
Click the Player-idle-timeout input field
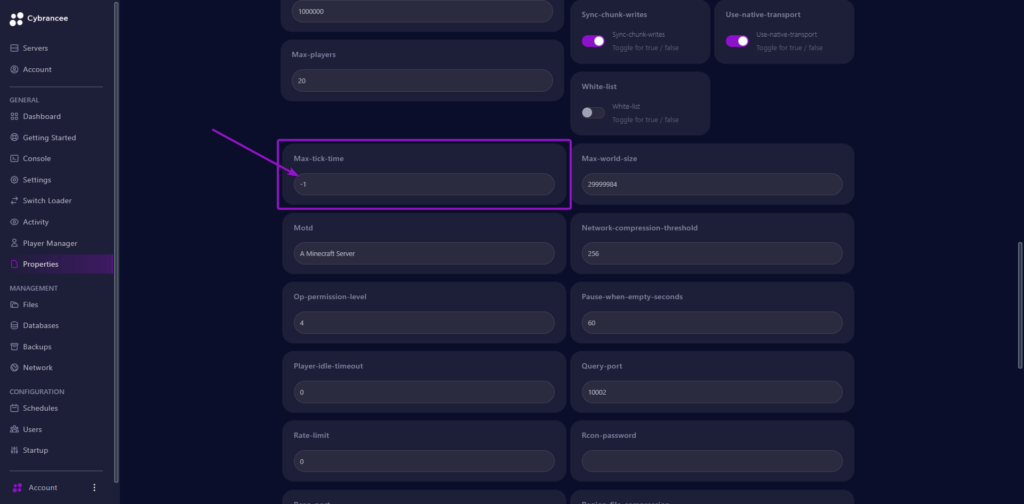(424, 392)
